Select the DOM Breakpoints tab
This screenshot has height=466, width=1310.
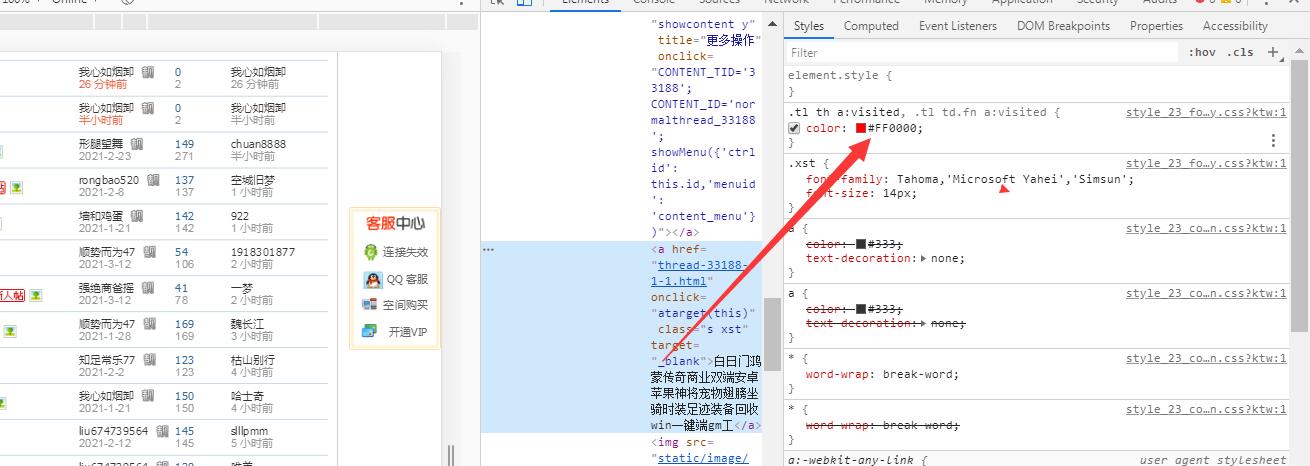coord(1063,26)
